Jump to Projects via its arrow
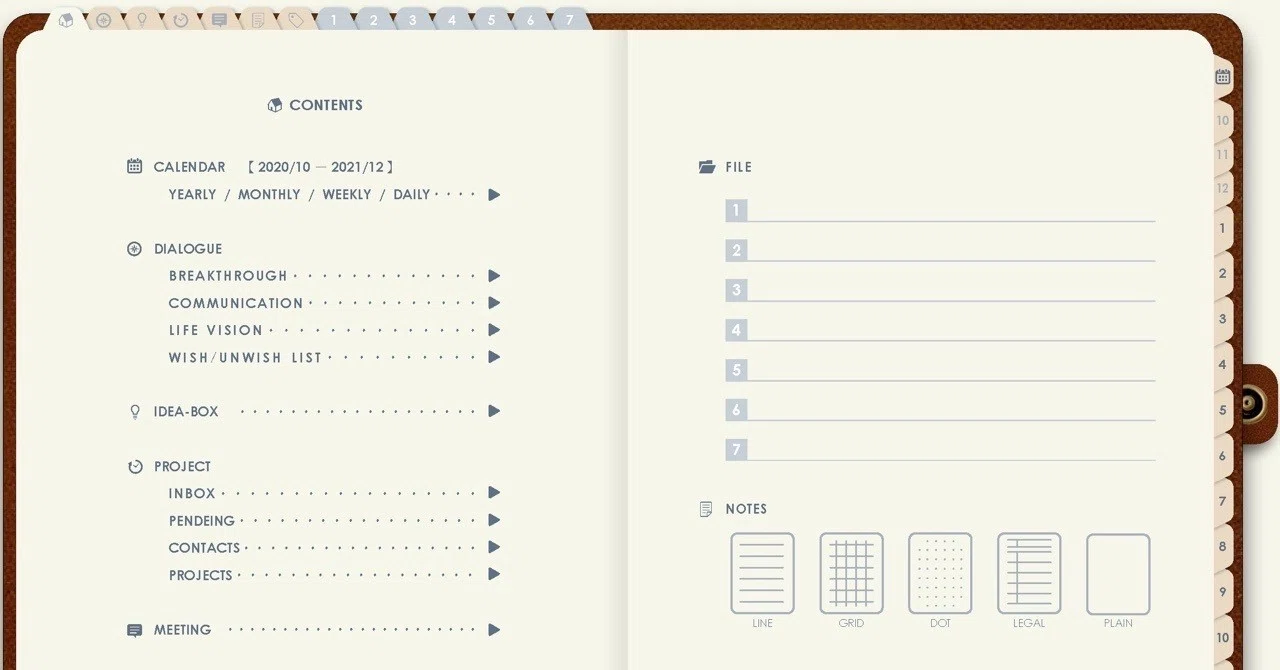Screen dimensions: 1280x670 [x=494, y=574]
